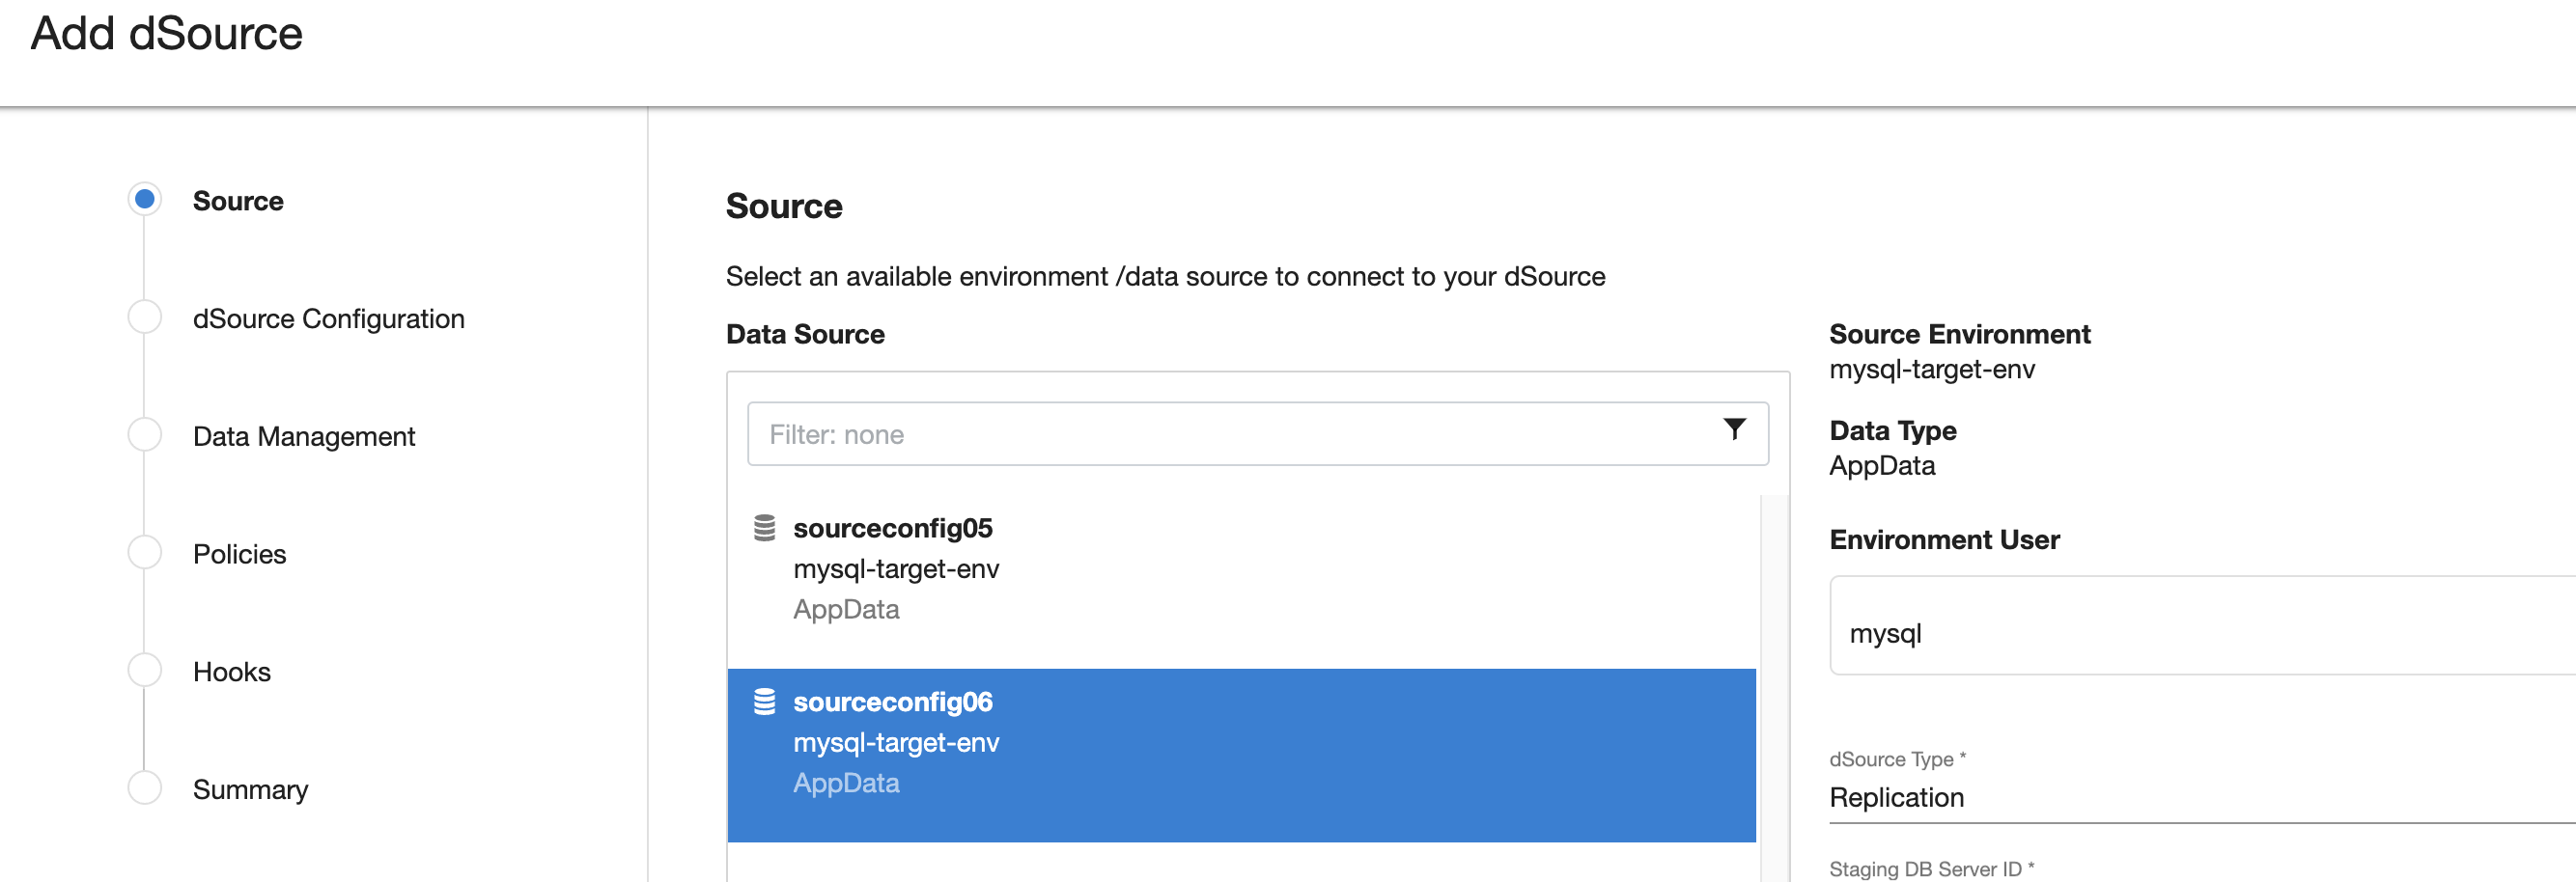Jump to the Summary step label
The height and width of the screenshot is (882, 2576).
pos(250,790)
